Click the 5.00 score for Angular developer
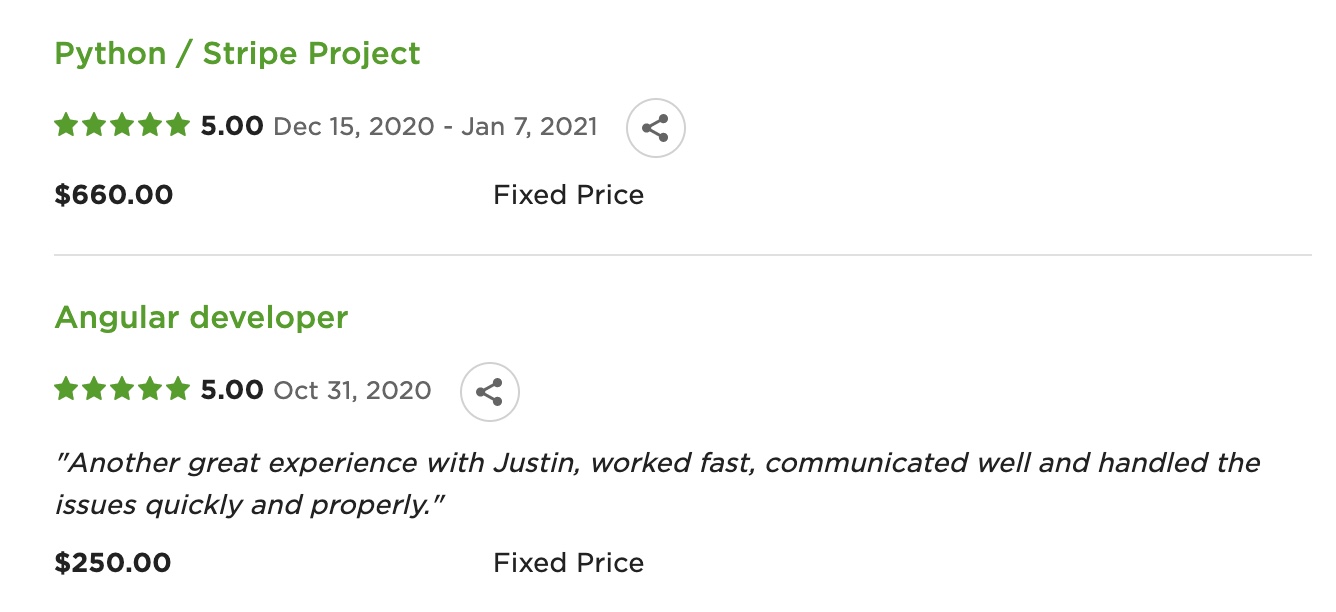The image size is (1336, 612). [x=232, y=390]
